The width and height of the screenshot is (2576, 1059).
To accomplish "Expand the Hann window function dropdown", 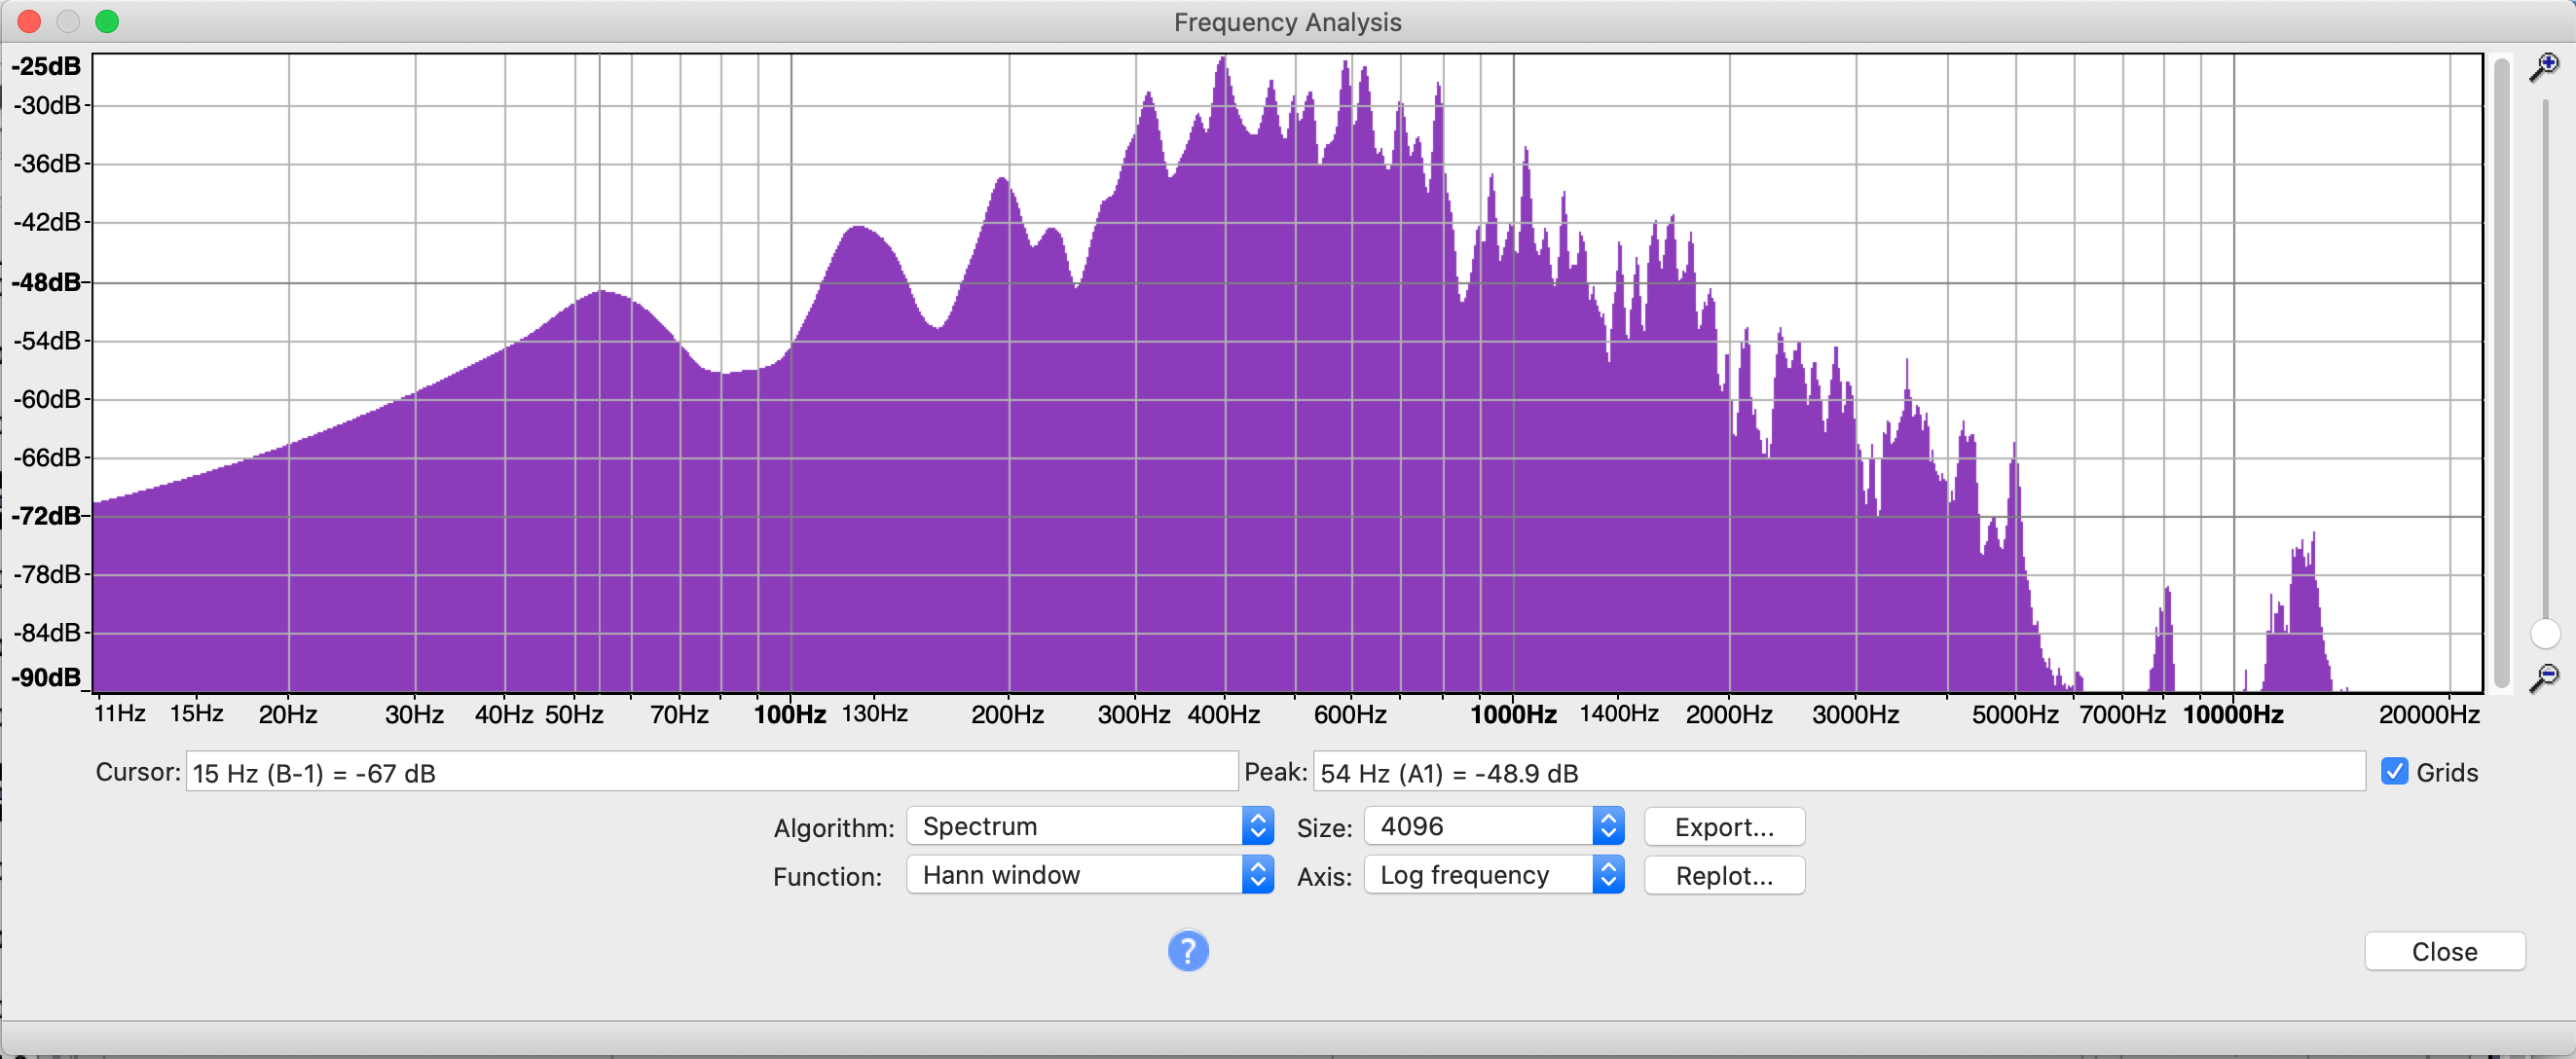I will coord(1089,875).
